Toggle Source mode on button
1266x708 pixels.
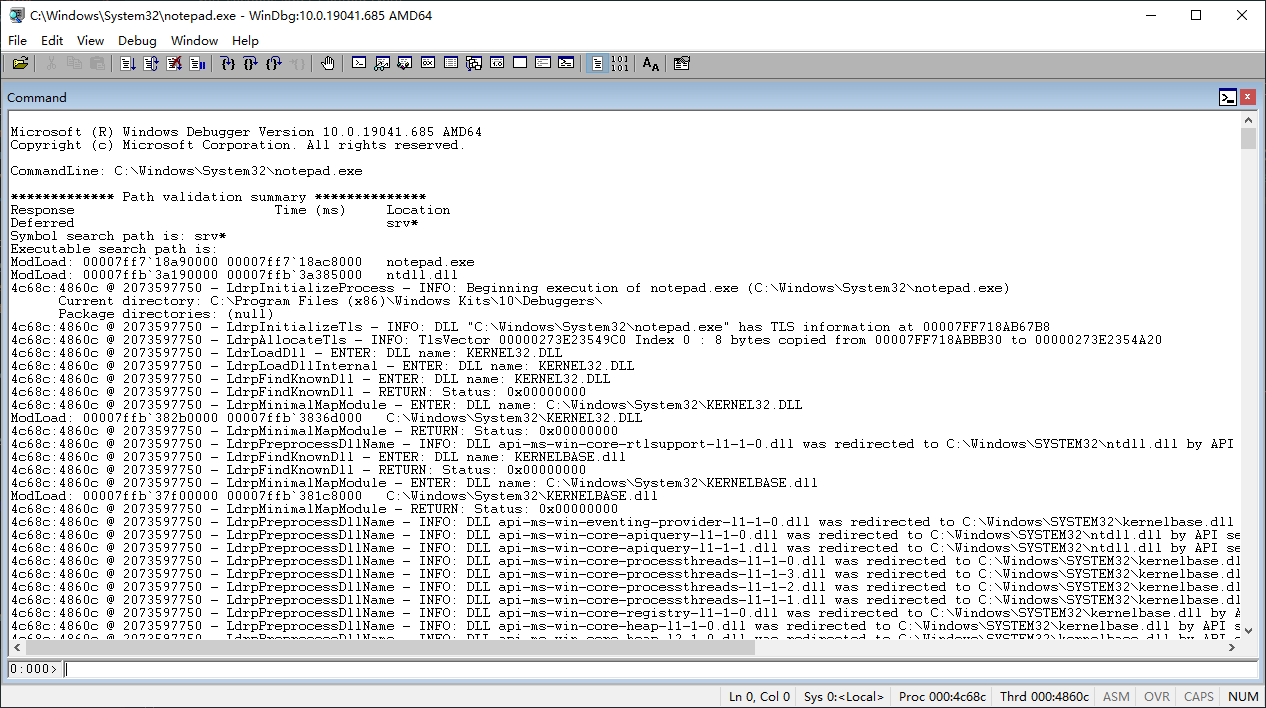pyautogui.click(x=597, y=63)
